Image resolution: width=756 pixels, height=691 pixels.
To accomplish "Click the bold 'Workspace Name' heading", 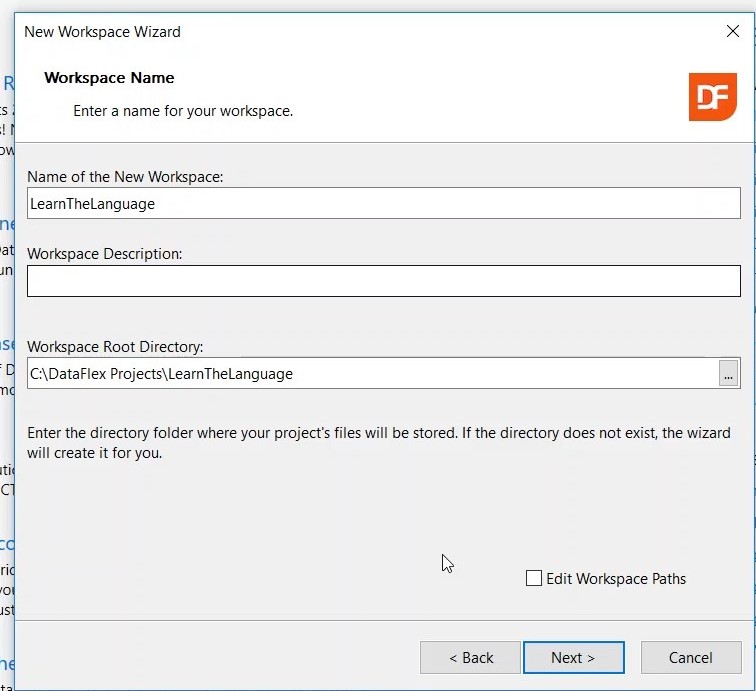I will tap(109, 78).
